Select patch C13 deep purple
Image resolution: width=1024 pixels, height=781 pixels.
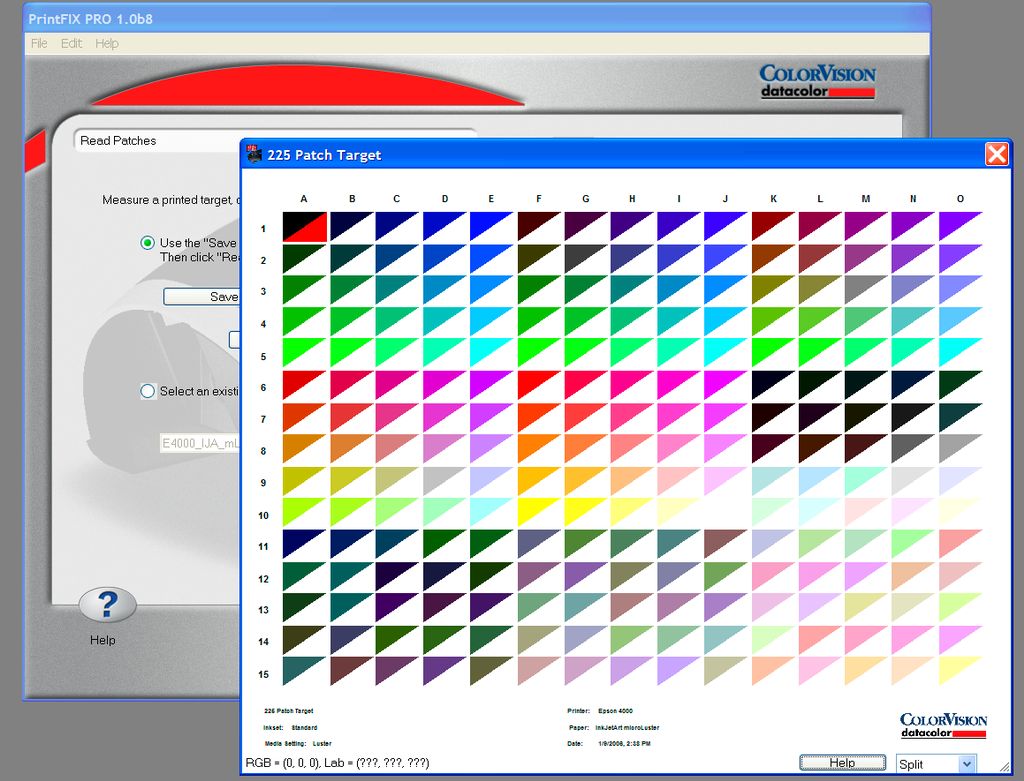(x=397, y=607)
